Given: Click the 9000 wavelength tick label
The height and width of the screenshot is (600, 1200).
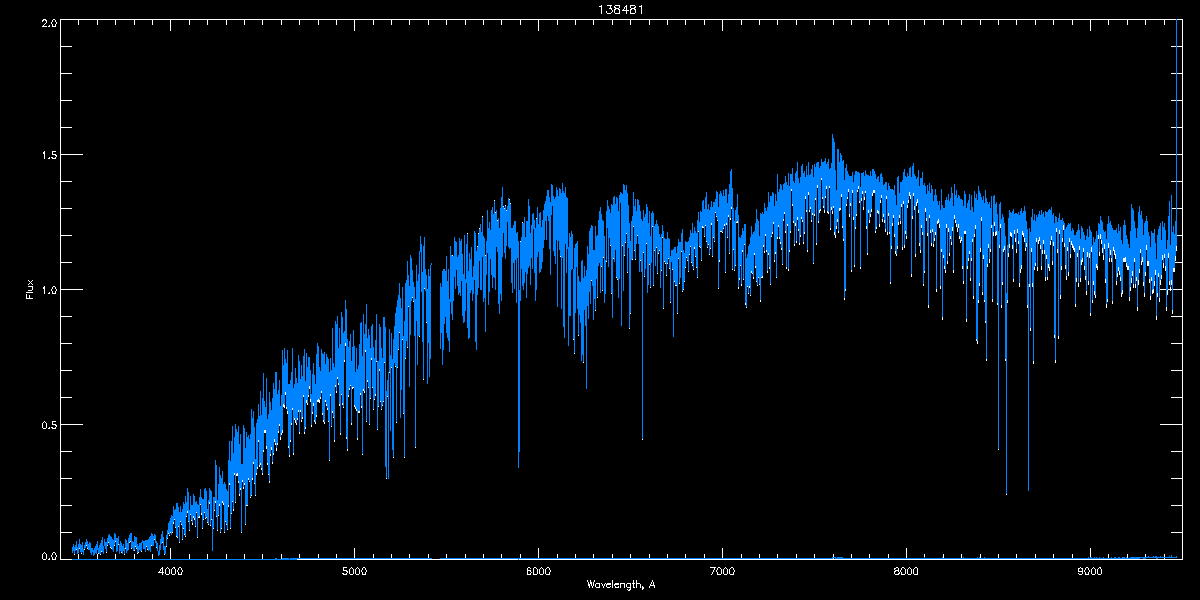Looking at the screenshot, I should tap(1090, 572).
